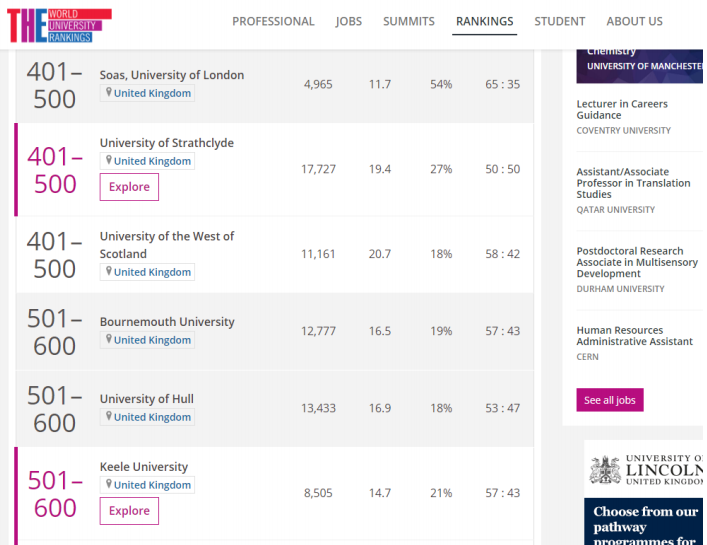The height and width of the screenshot is (545, 707).
Task: Click the location pin under Bournemouth University
Action: (109, 340)
